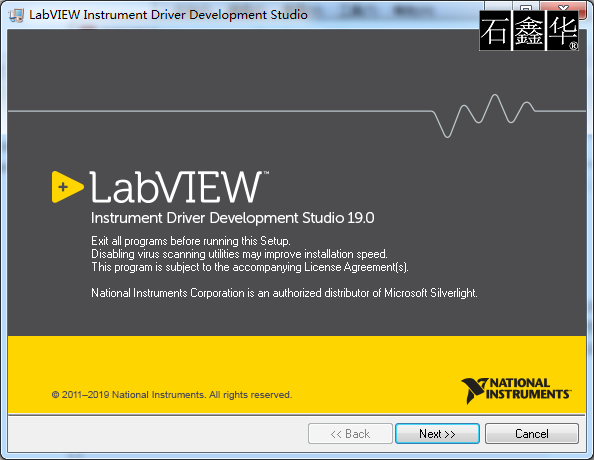Click the yellow LabVIEW arrow logo
Viewport: 594px width, 460px height.
pyautogui.click(x=67, y=187)
